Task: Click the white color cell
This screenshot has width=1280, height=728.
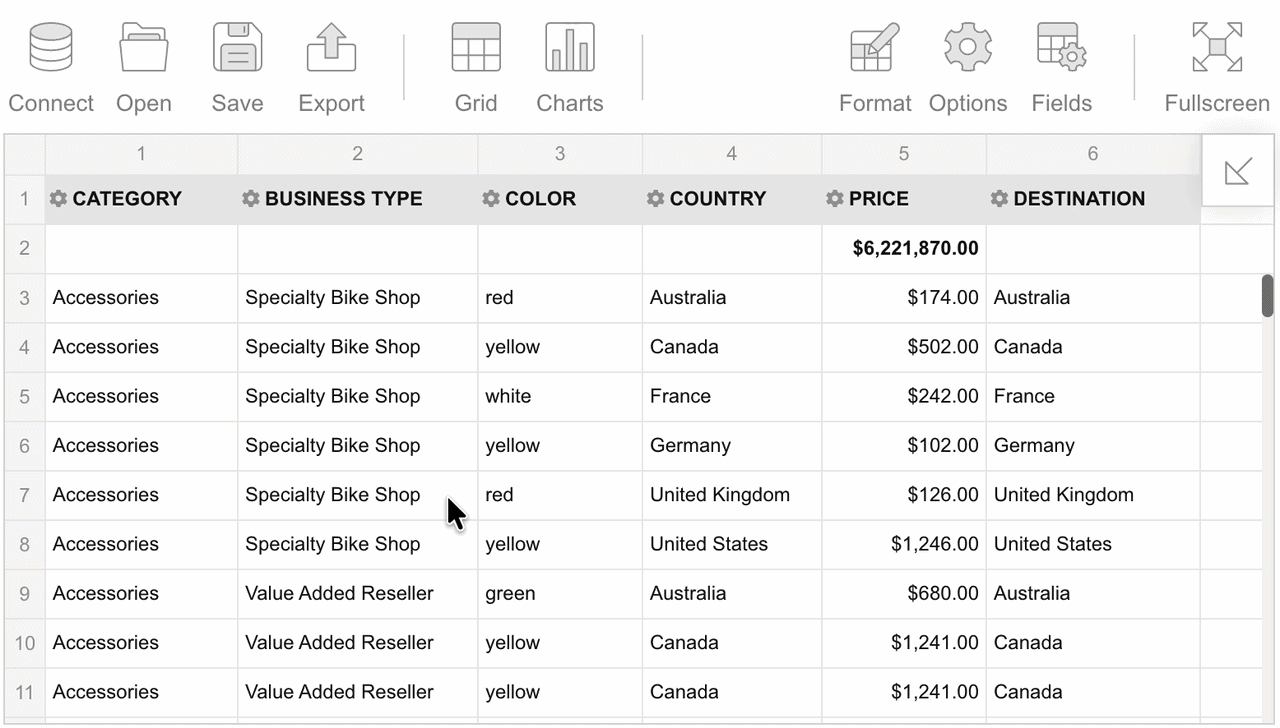Action: coord(560,396)
